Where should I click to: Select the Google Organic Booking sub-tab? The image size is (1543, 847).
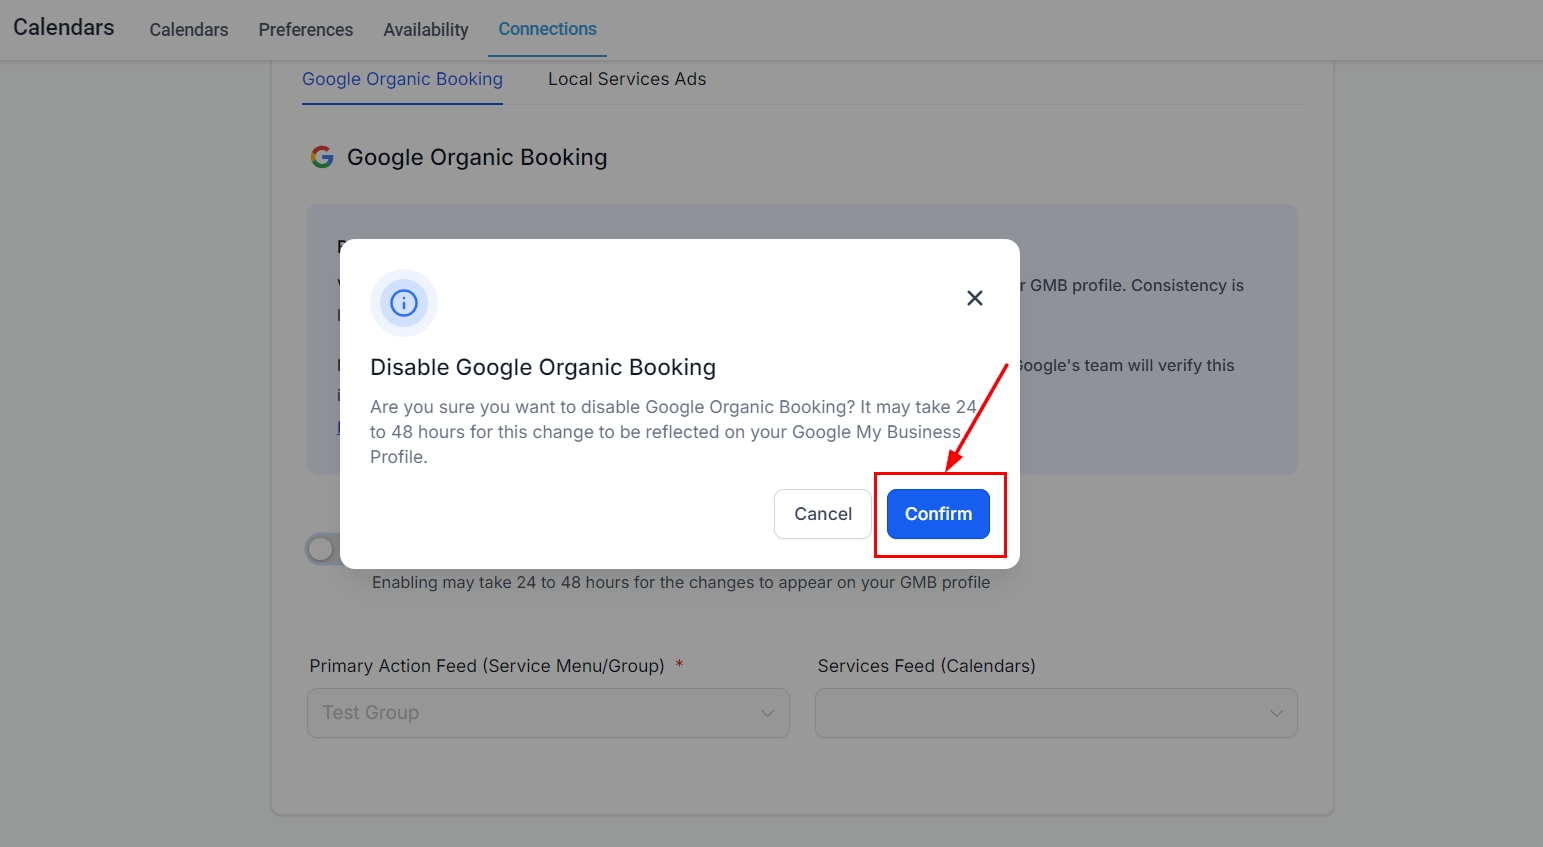click(402, 79)
